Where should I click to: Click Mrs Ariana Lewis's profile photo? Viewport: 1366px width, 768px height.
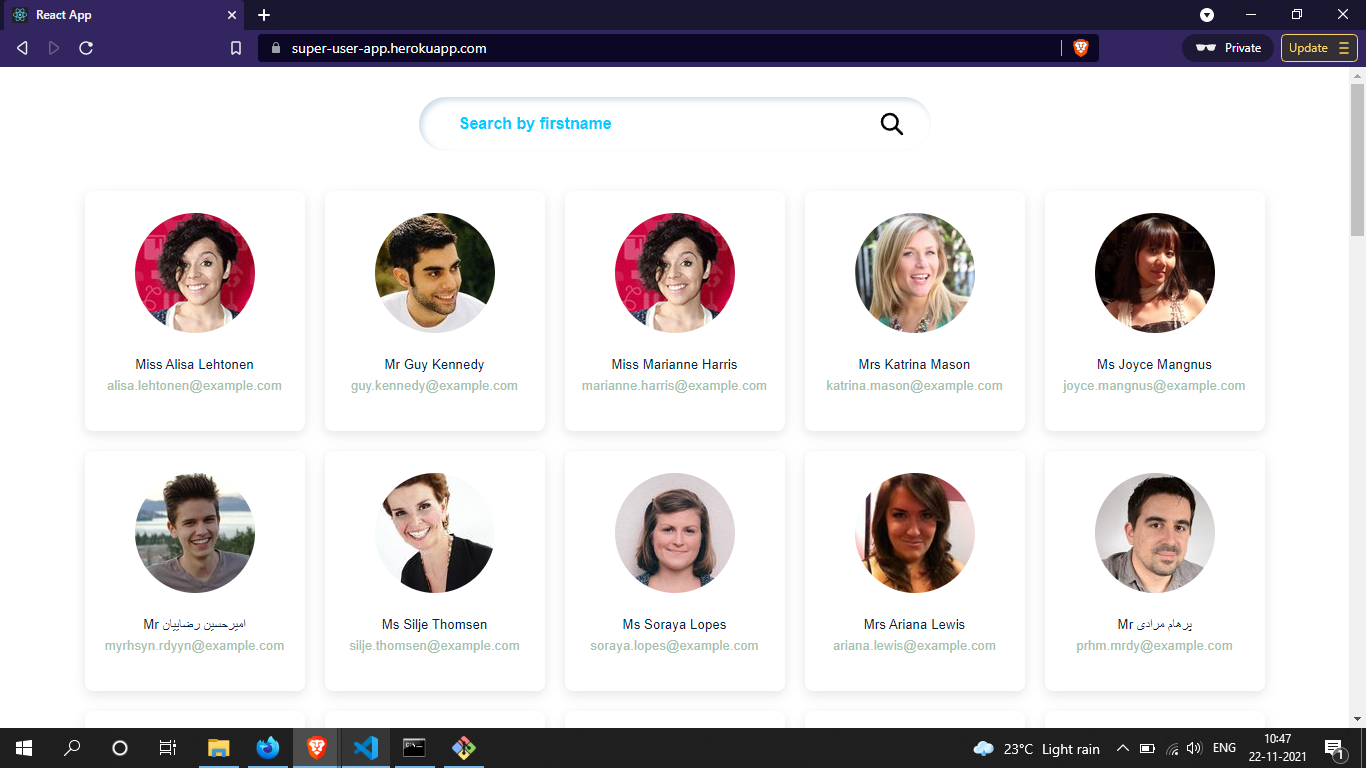[x=915, y=533]
